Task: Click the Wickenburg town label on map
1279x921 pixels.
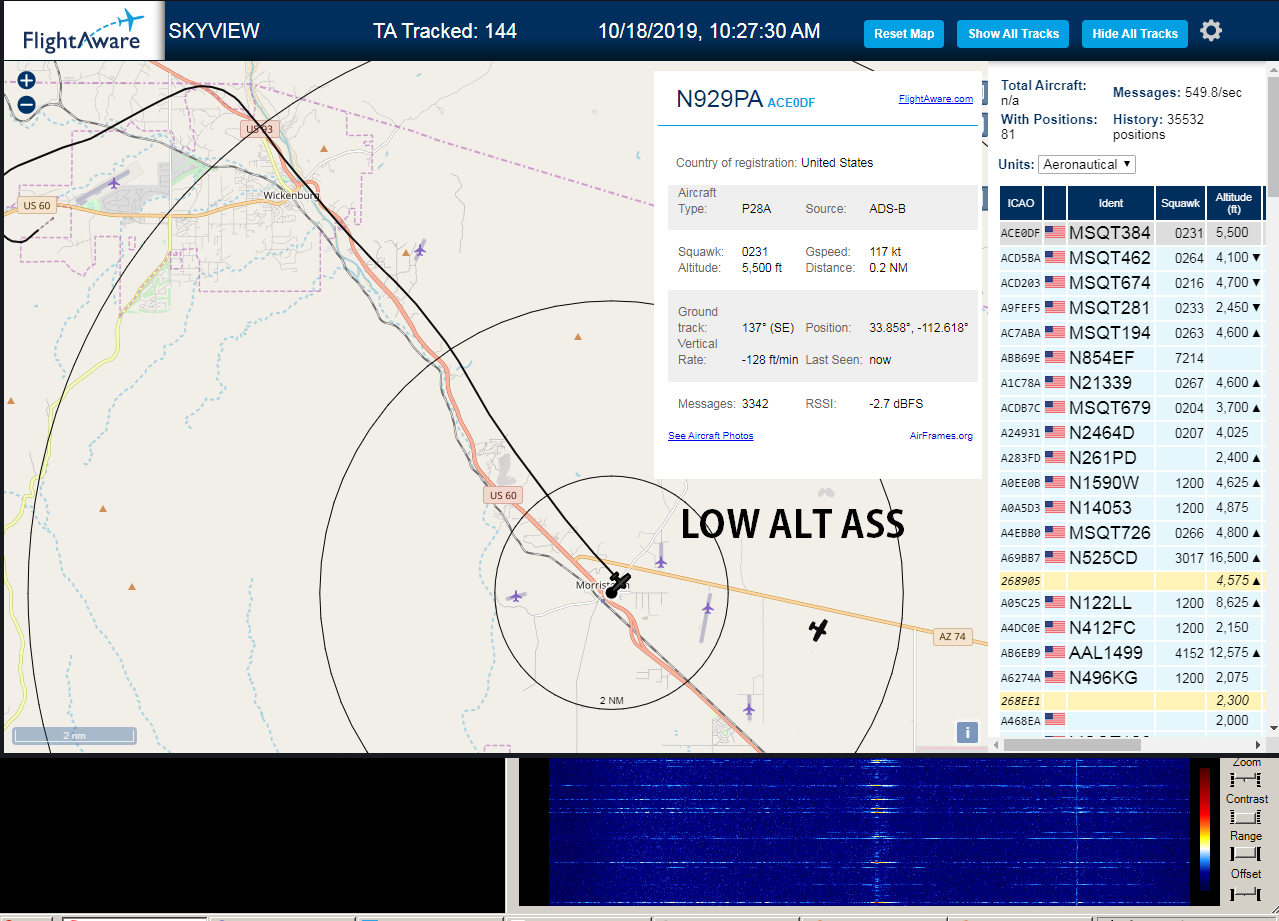Action: (291, 195)
